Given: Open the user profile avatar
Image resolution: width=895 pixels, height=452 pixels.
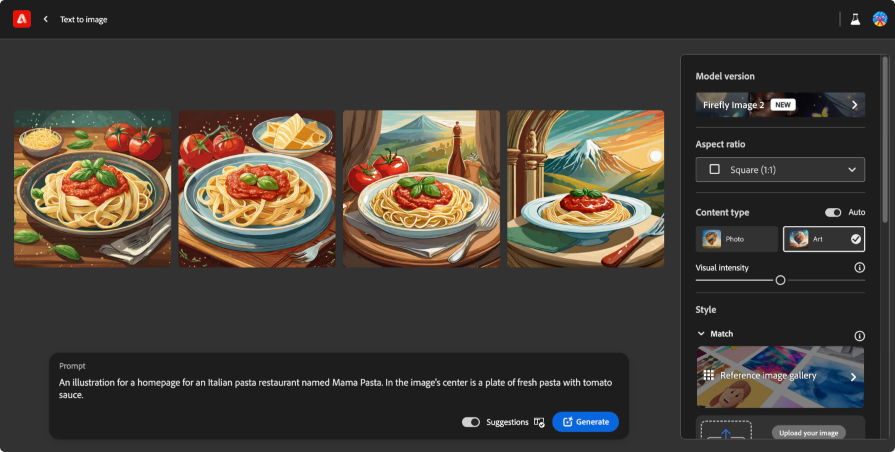Looking at the screenshot, I should 879,19.
